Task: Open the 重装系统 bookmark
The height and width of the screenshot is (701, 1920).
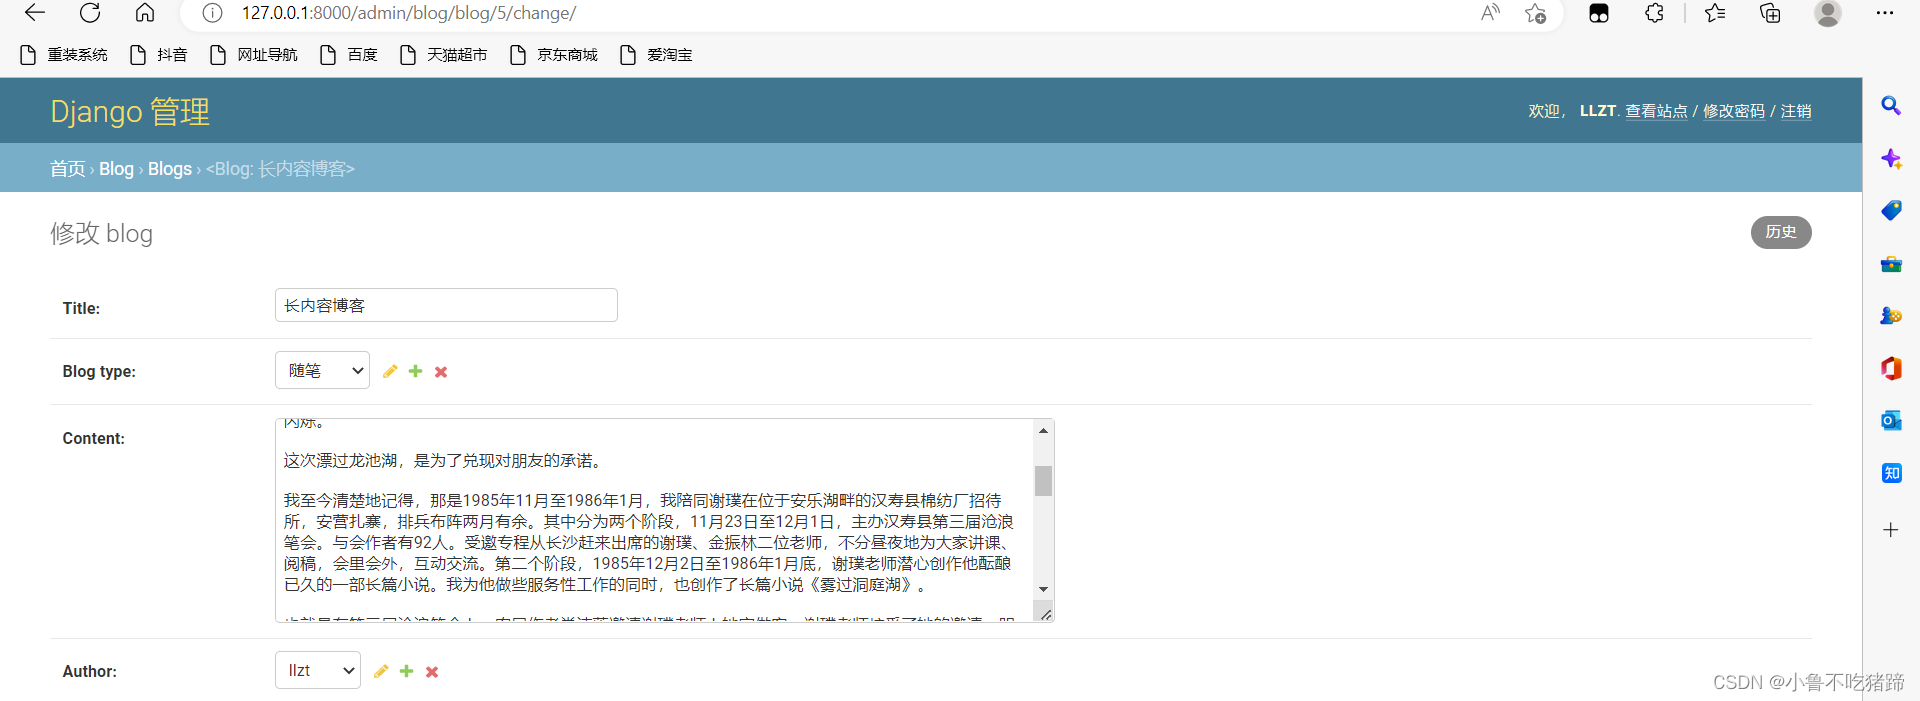Action: pyautogui.click(x=64, y=55)
